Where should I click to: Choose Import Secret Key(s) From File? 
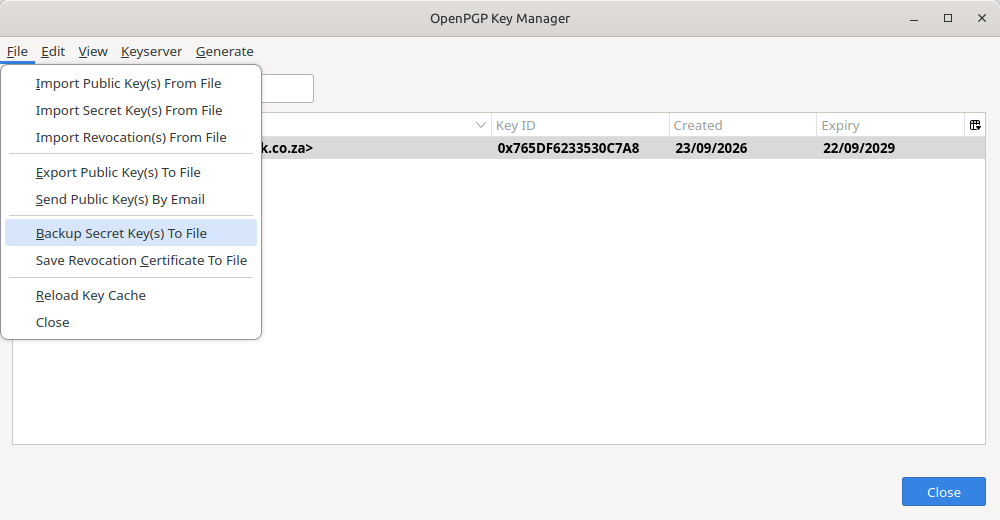coord(131,110)
